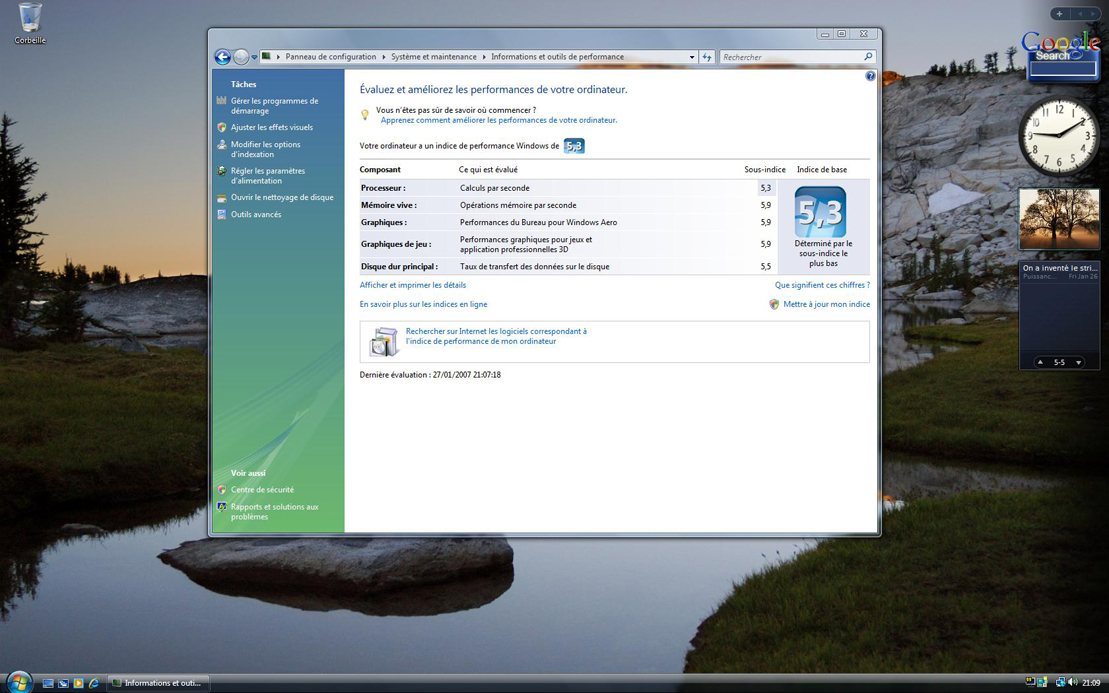Open 'Outils avancés' from the Tâches pane

[x=256, y=214]
